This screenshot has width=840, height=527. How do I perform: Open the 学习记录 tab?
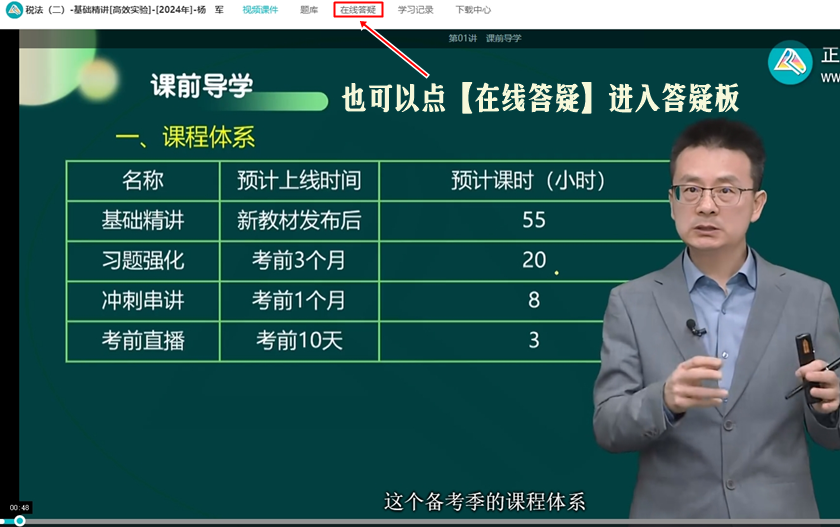pos(416,10)
